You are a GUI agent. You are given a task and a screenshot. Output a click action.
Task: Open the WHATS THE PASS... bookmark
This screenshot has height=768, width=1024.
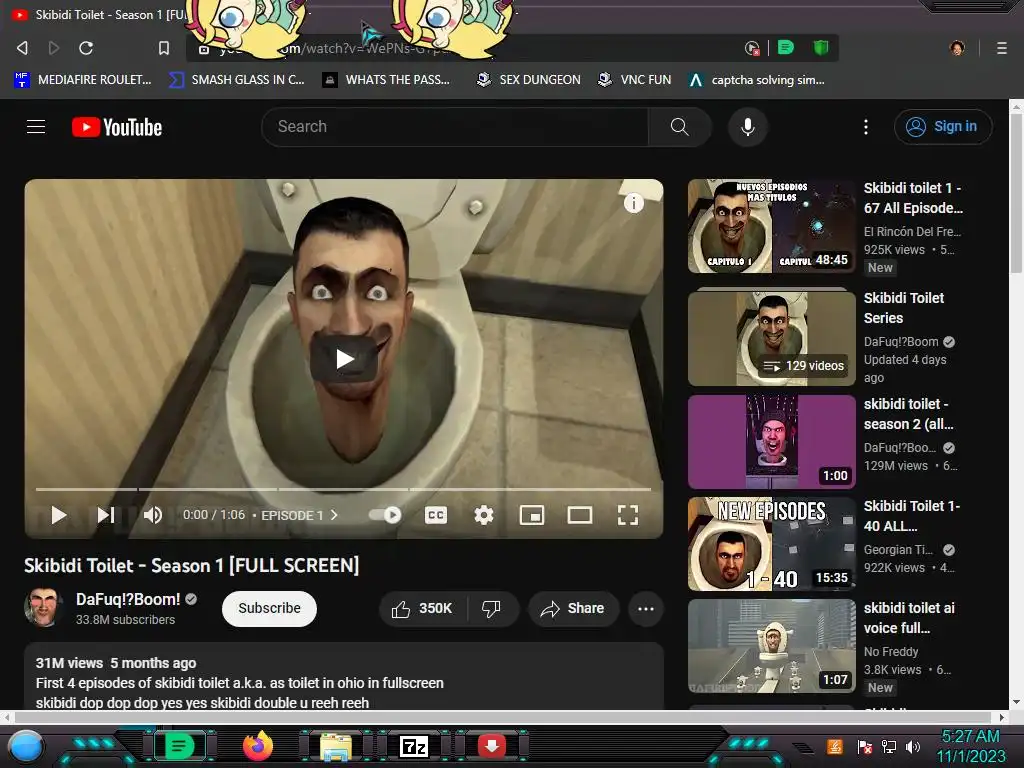(386, 80)
